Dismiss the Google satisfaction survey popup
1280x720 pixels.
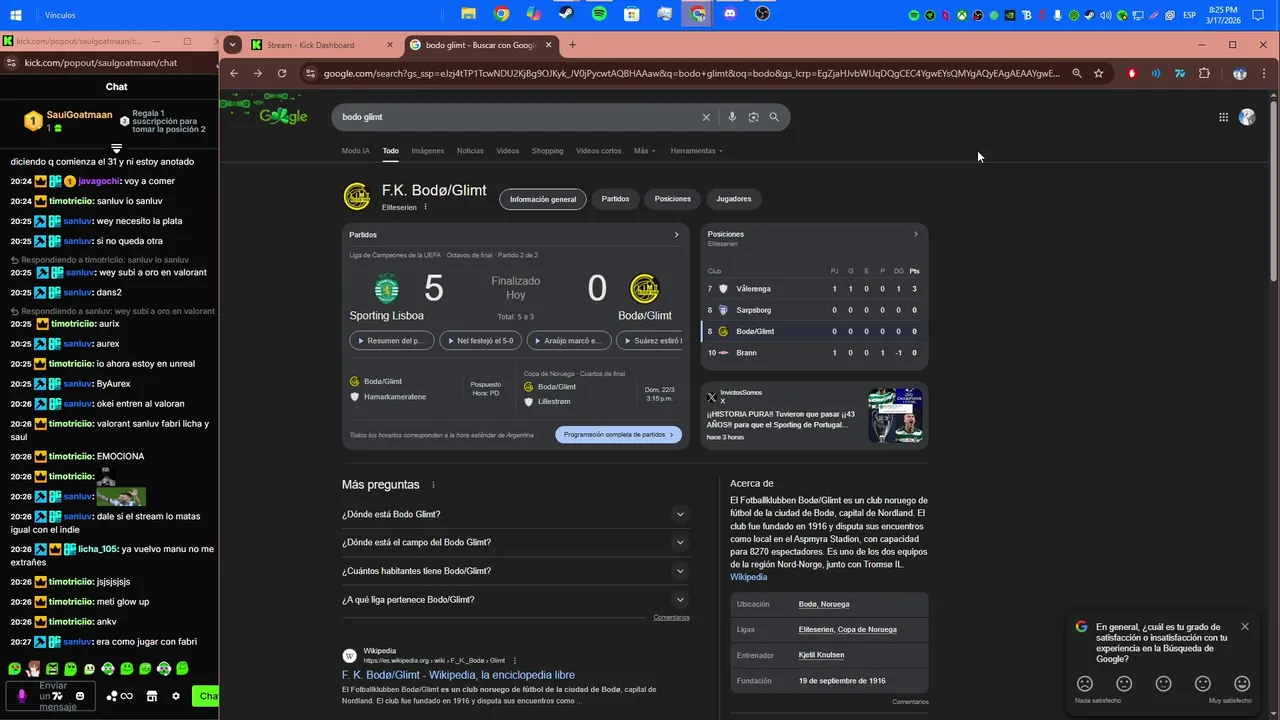click(x=1245, y=627)
